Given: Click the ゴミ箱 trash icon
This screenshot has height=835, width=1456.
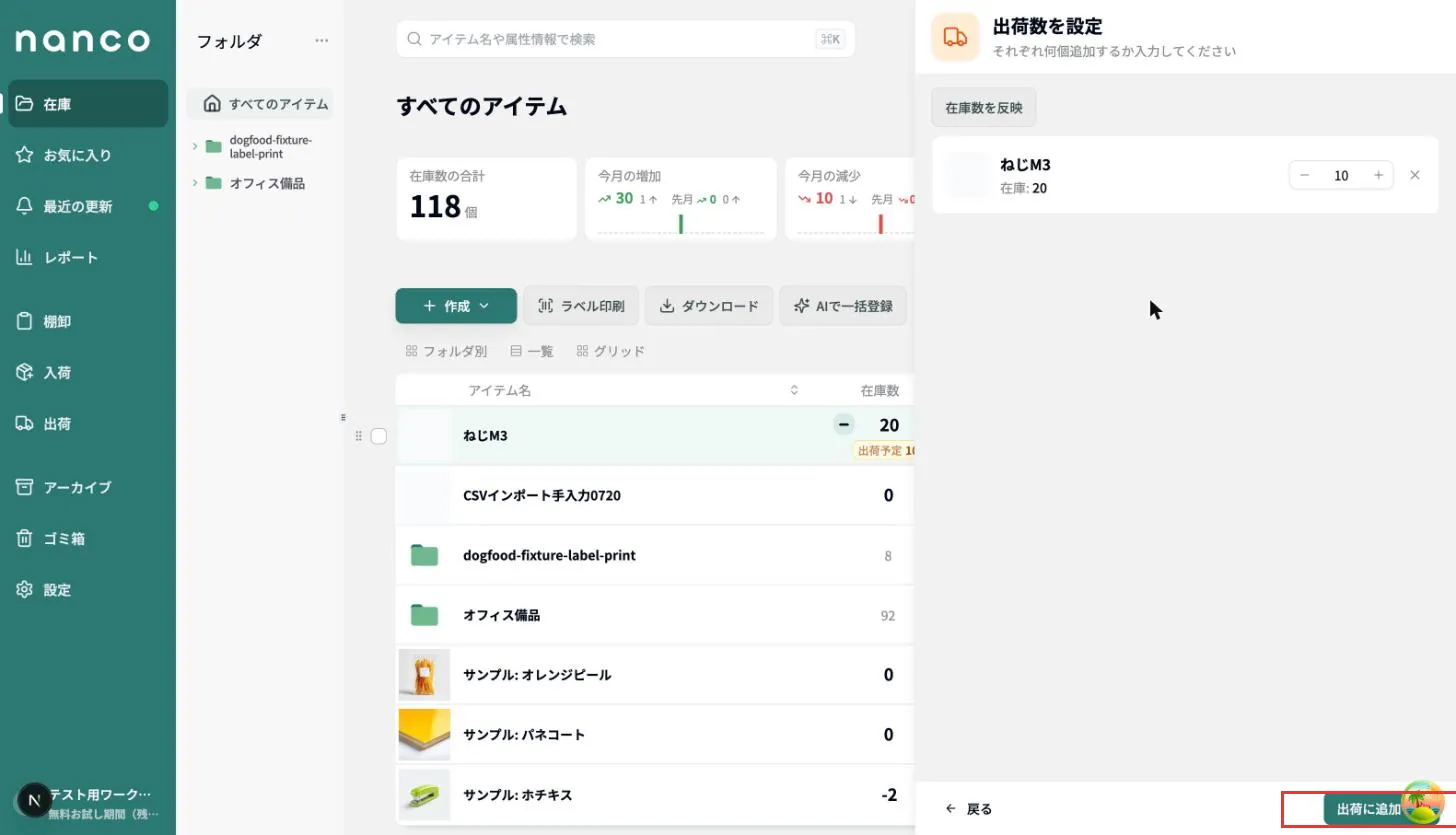Looking at the screenshot, I should coord(25,538).
